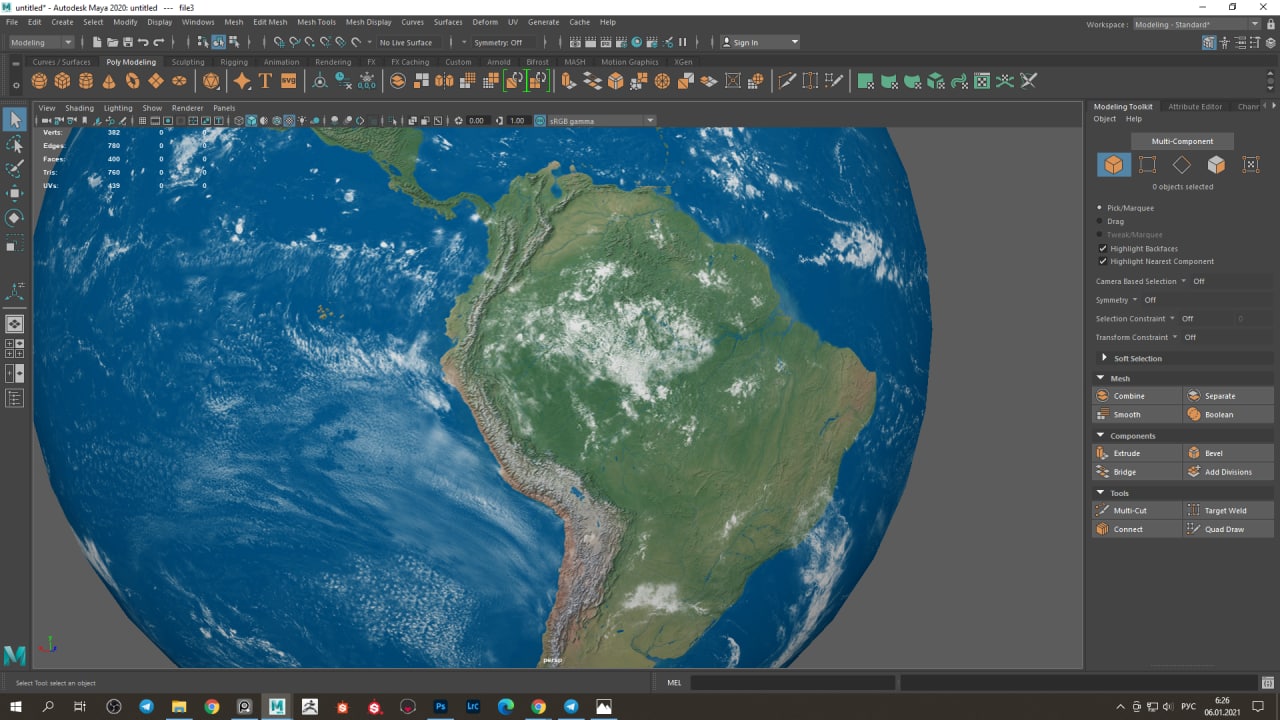Image resolution: width=1280 pixels, height=720 pixels.
Task: Open the Edit Mesh menu
Action: (270, 21)
